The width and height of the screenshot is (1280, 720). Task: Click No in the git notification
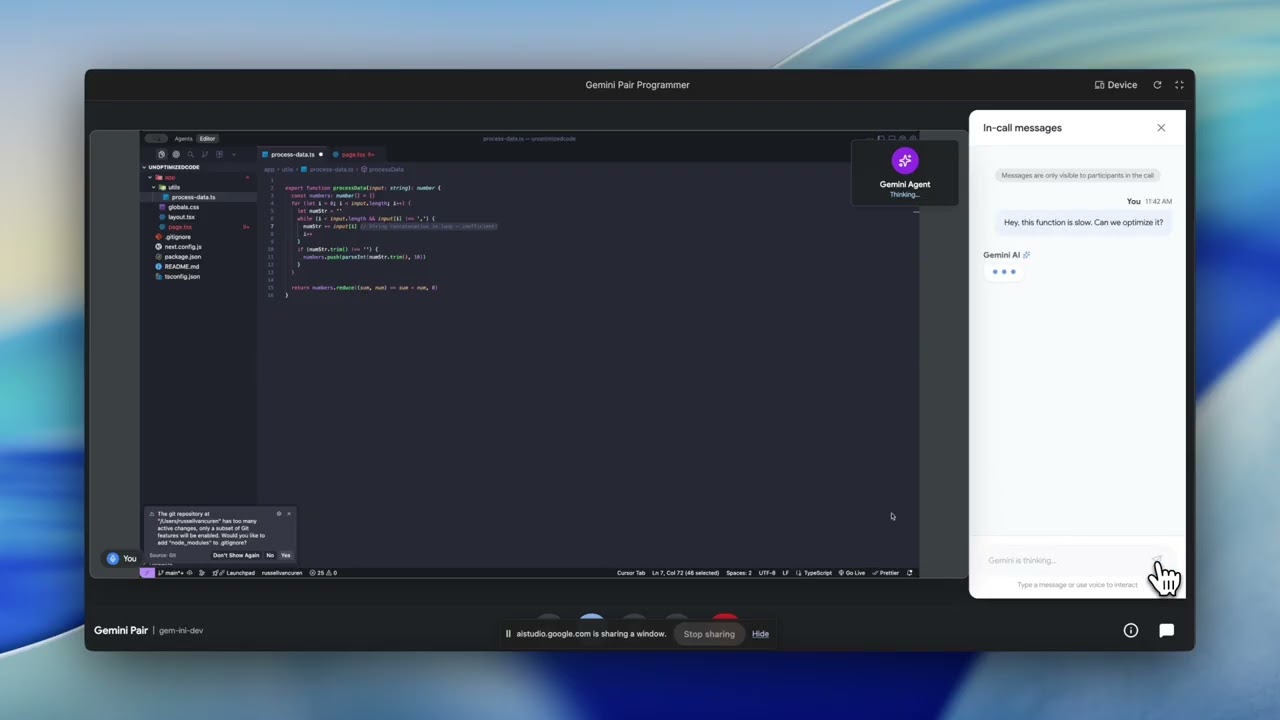(270, 555)
